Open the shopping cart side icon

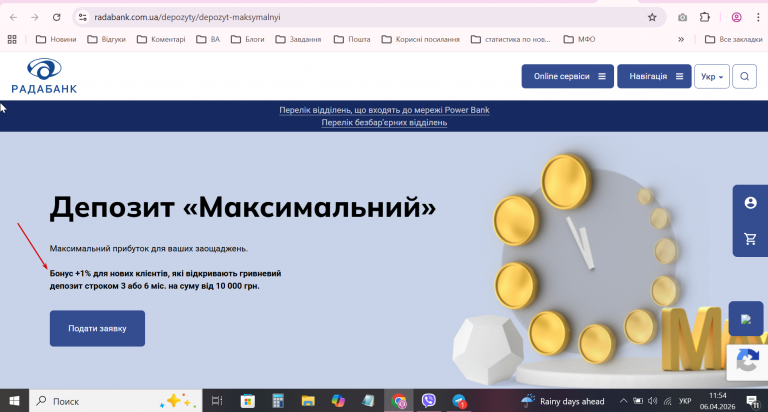[x=750, y=239]
